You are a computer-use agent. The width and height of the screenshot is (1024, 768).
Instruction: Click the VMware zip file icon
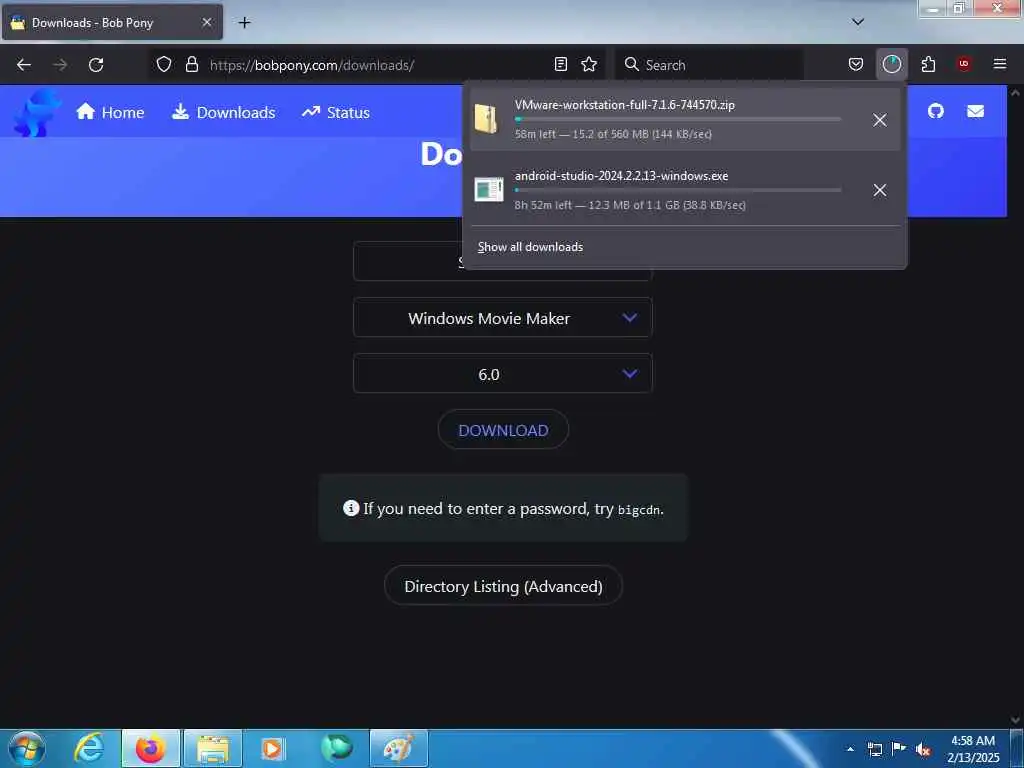coord(487,119)
